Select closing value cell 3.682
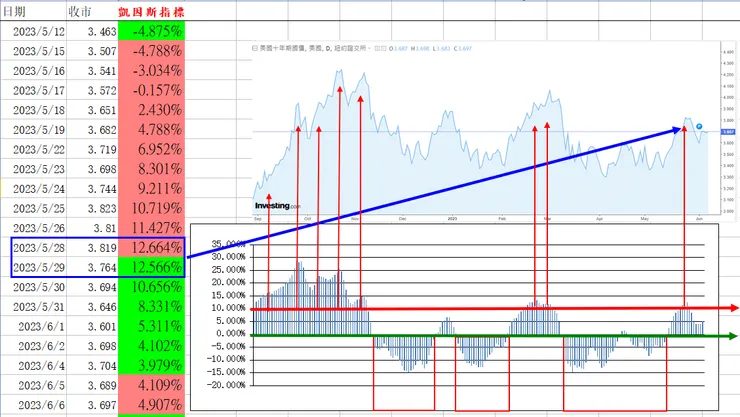The image size is (740, 417). pos(92,130)
